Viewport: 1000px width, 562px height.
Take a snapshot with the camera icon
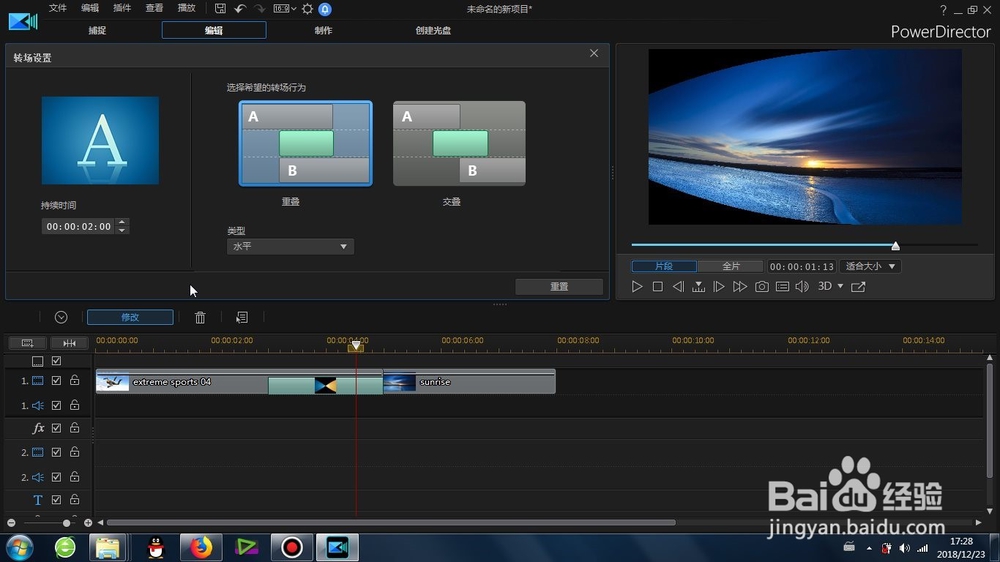[761, 286]
